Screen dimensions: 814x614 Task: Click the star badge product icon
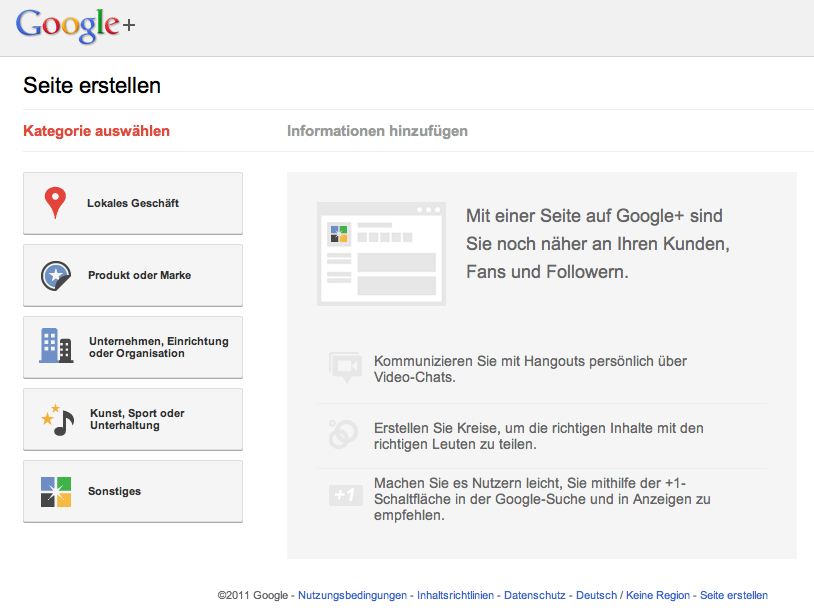56,276
